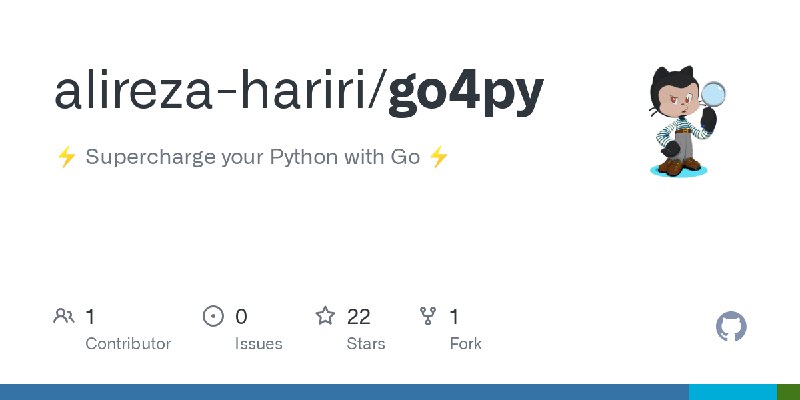Click the Fork label

[465, 344]
